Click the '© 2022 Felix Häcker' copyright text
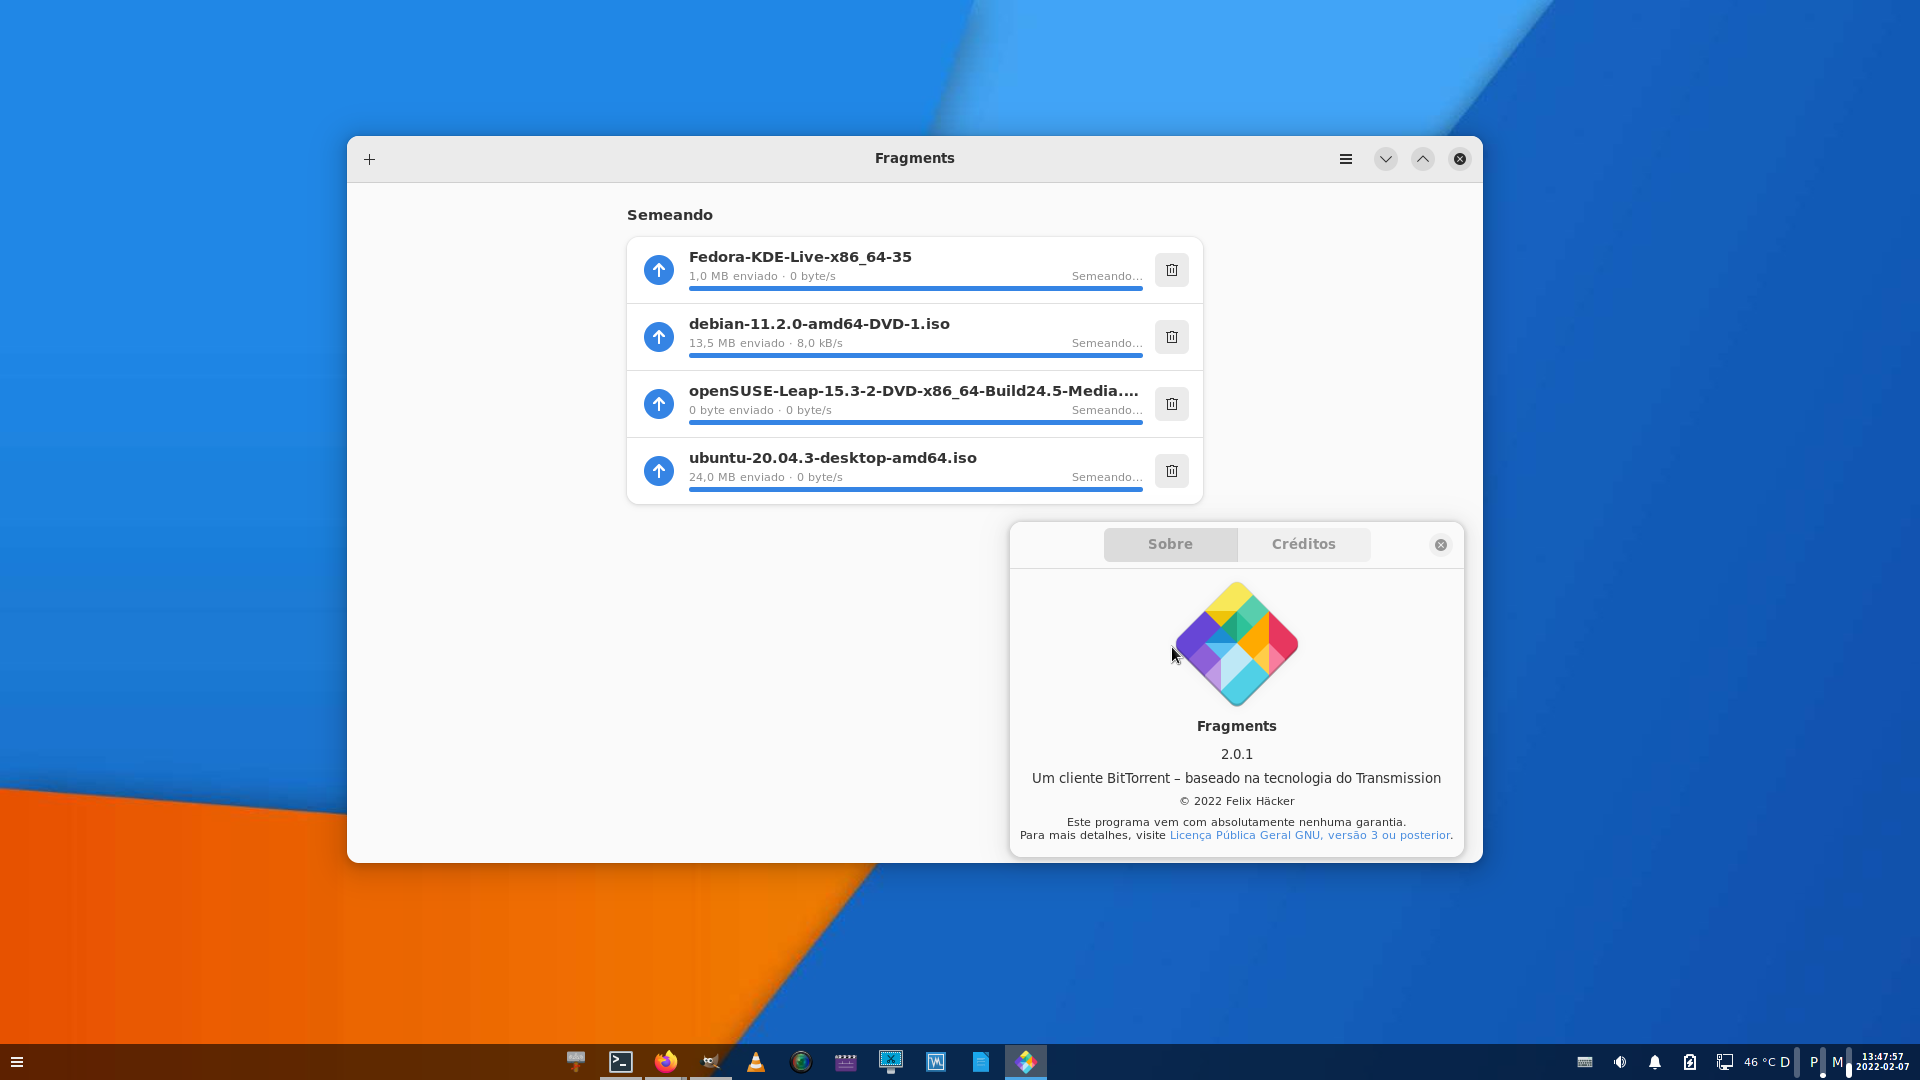The height and width of the screenshot is (1080, 1920). coord(1237,801)
